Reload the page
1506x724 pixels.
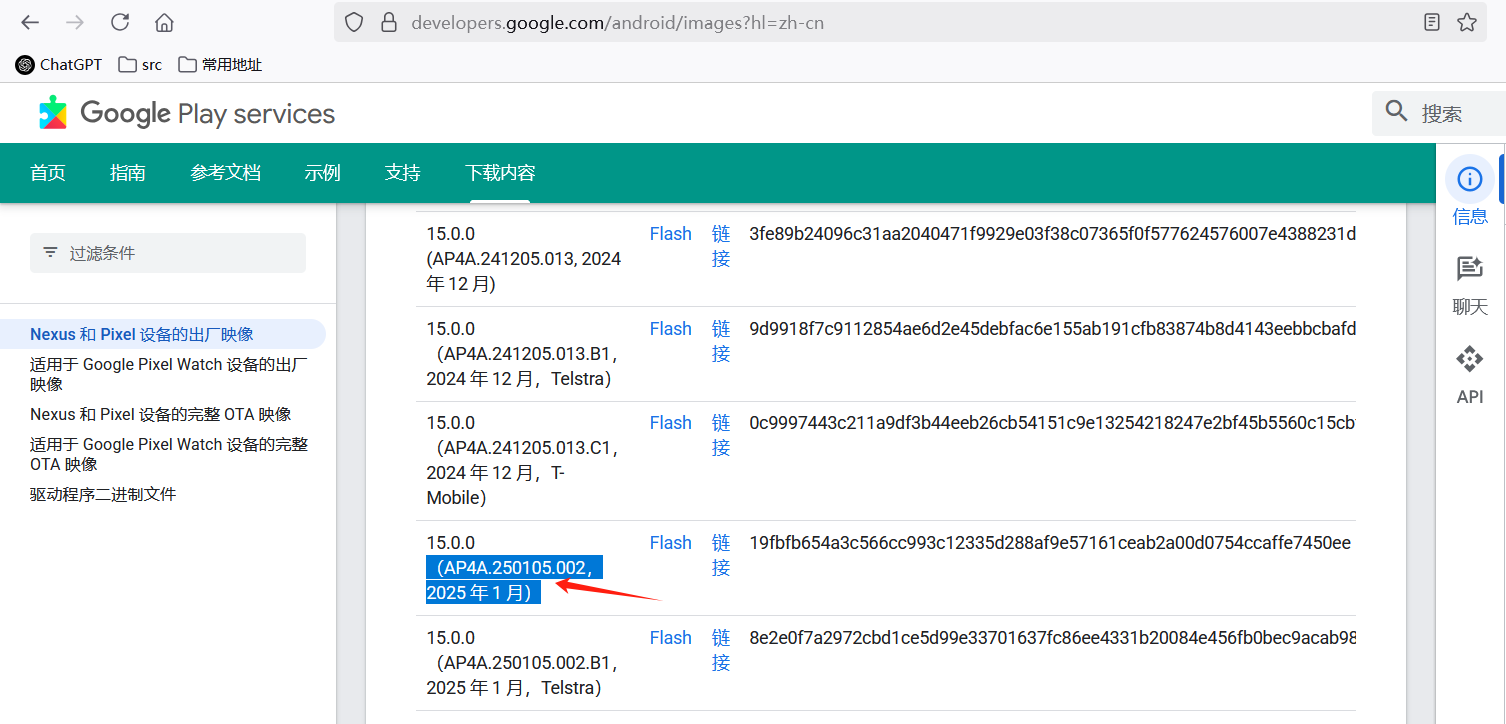120,21
